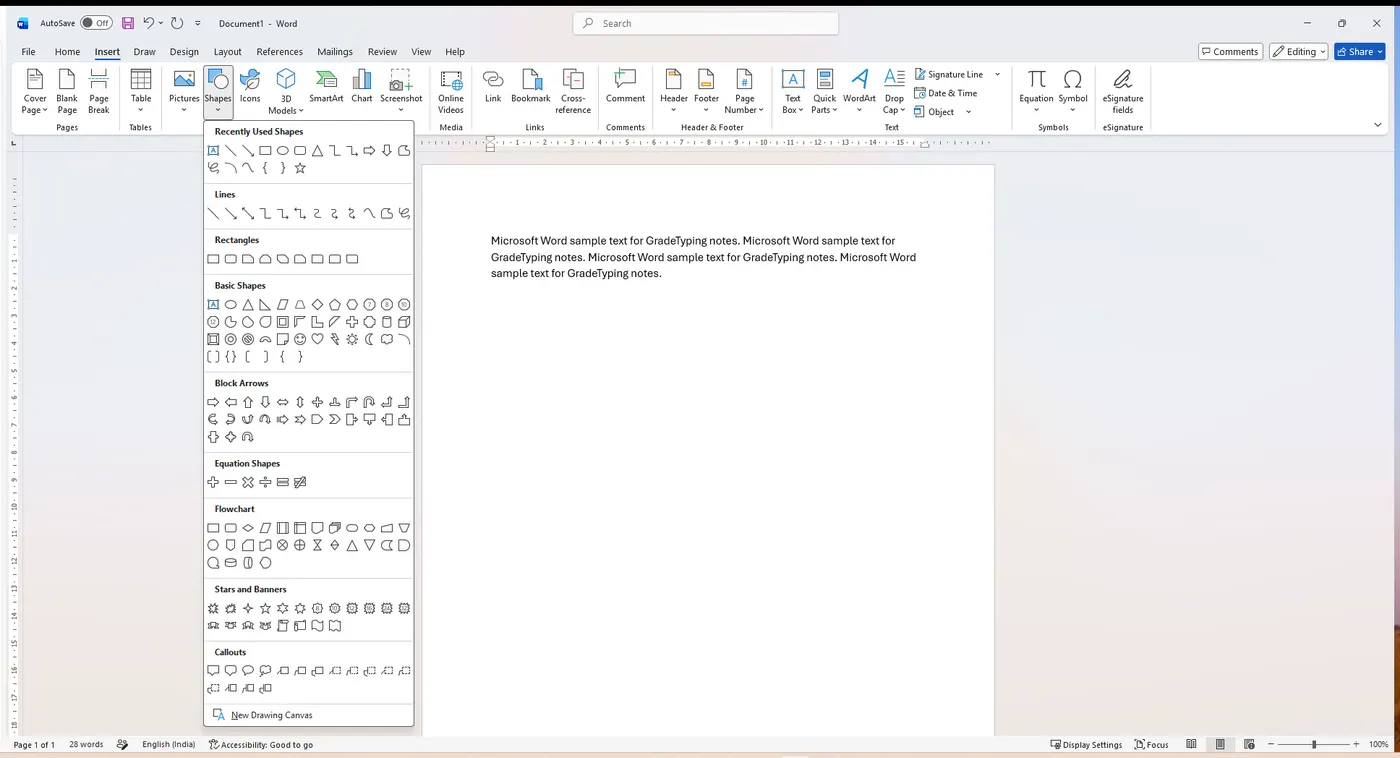Select the crescent moon shape
The height and width of the screenshot is (758, 1400).
click(369, 339)
